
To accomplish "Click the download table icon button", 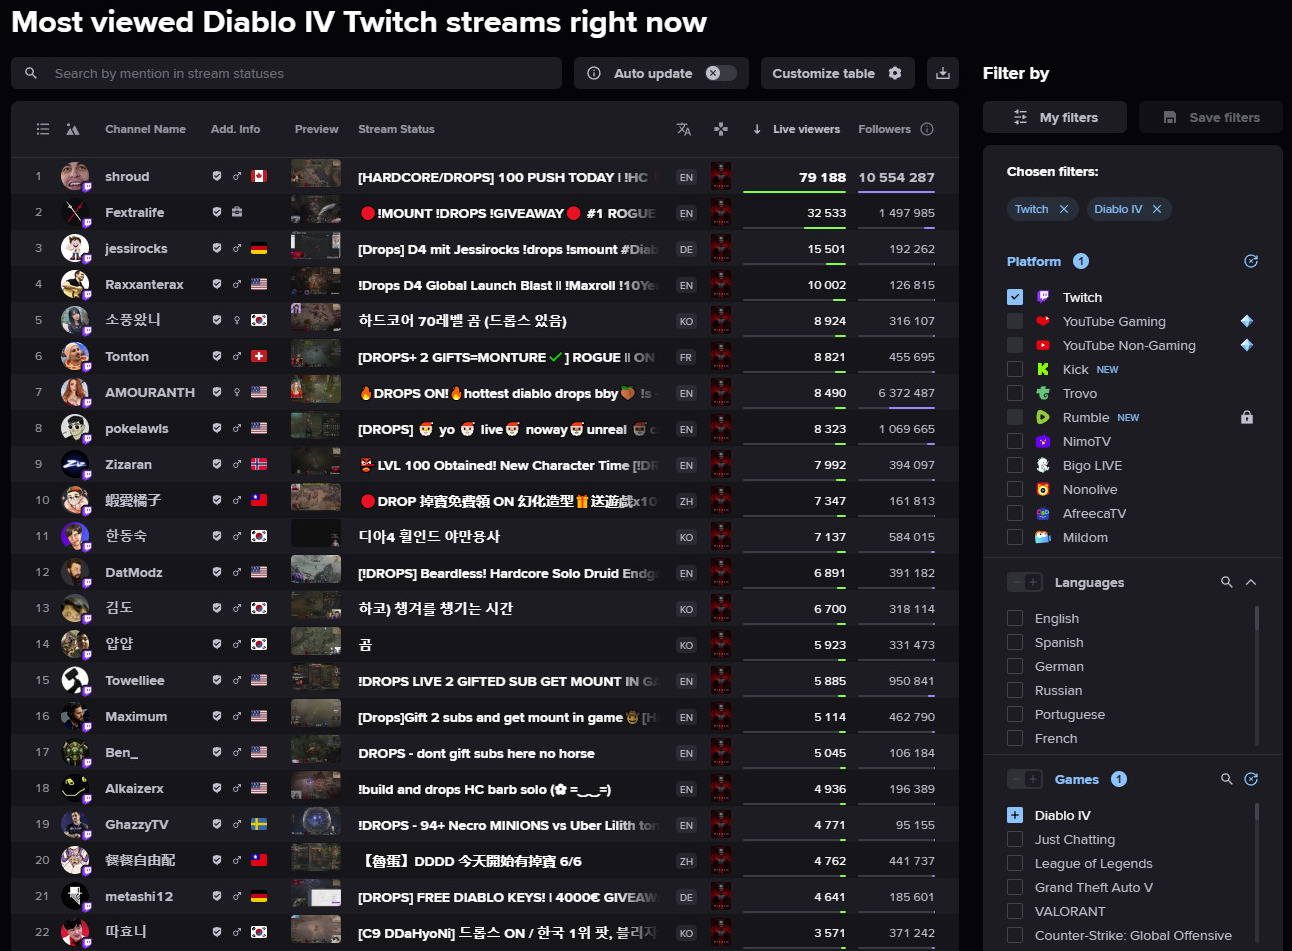I will point(942,73).
